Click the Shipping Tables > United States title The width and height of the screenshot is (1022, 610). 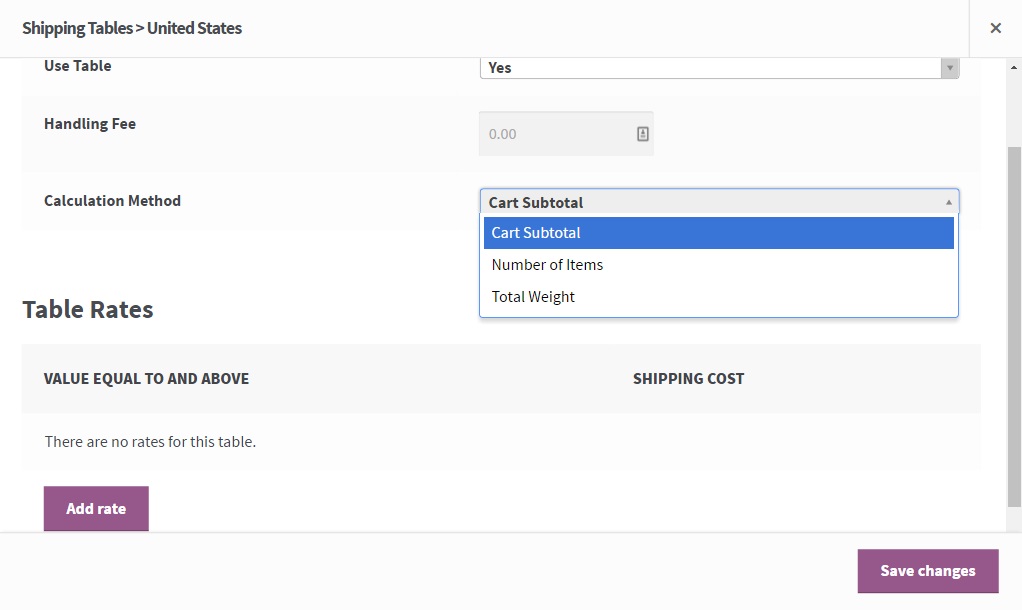(x=132, y=28)
